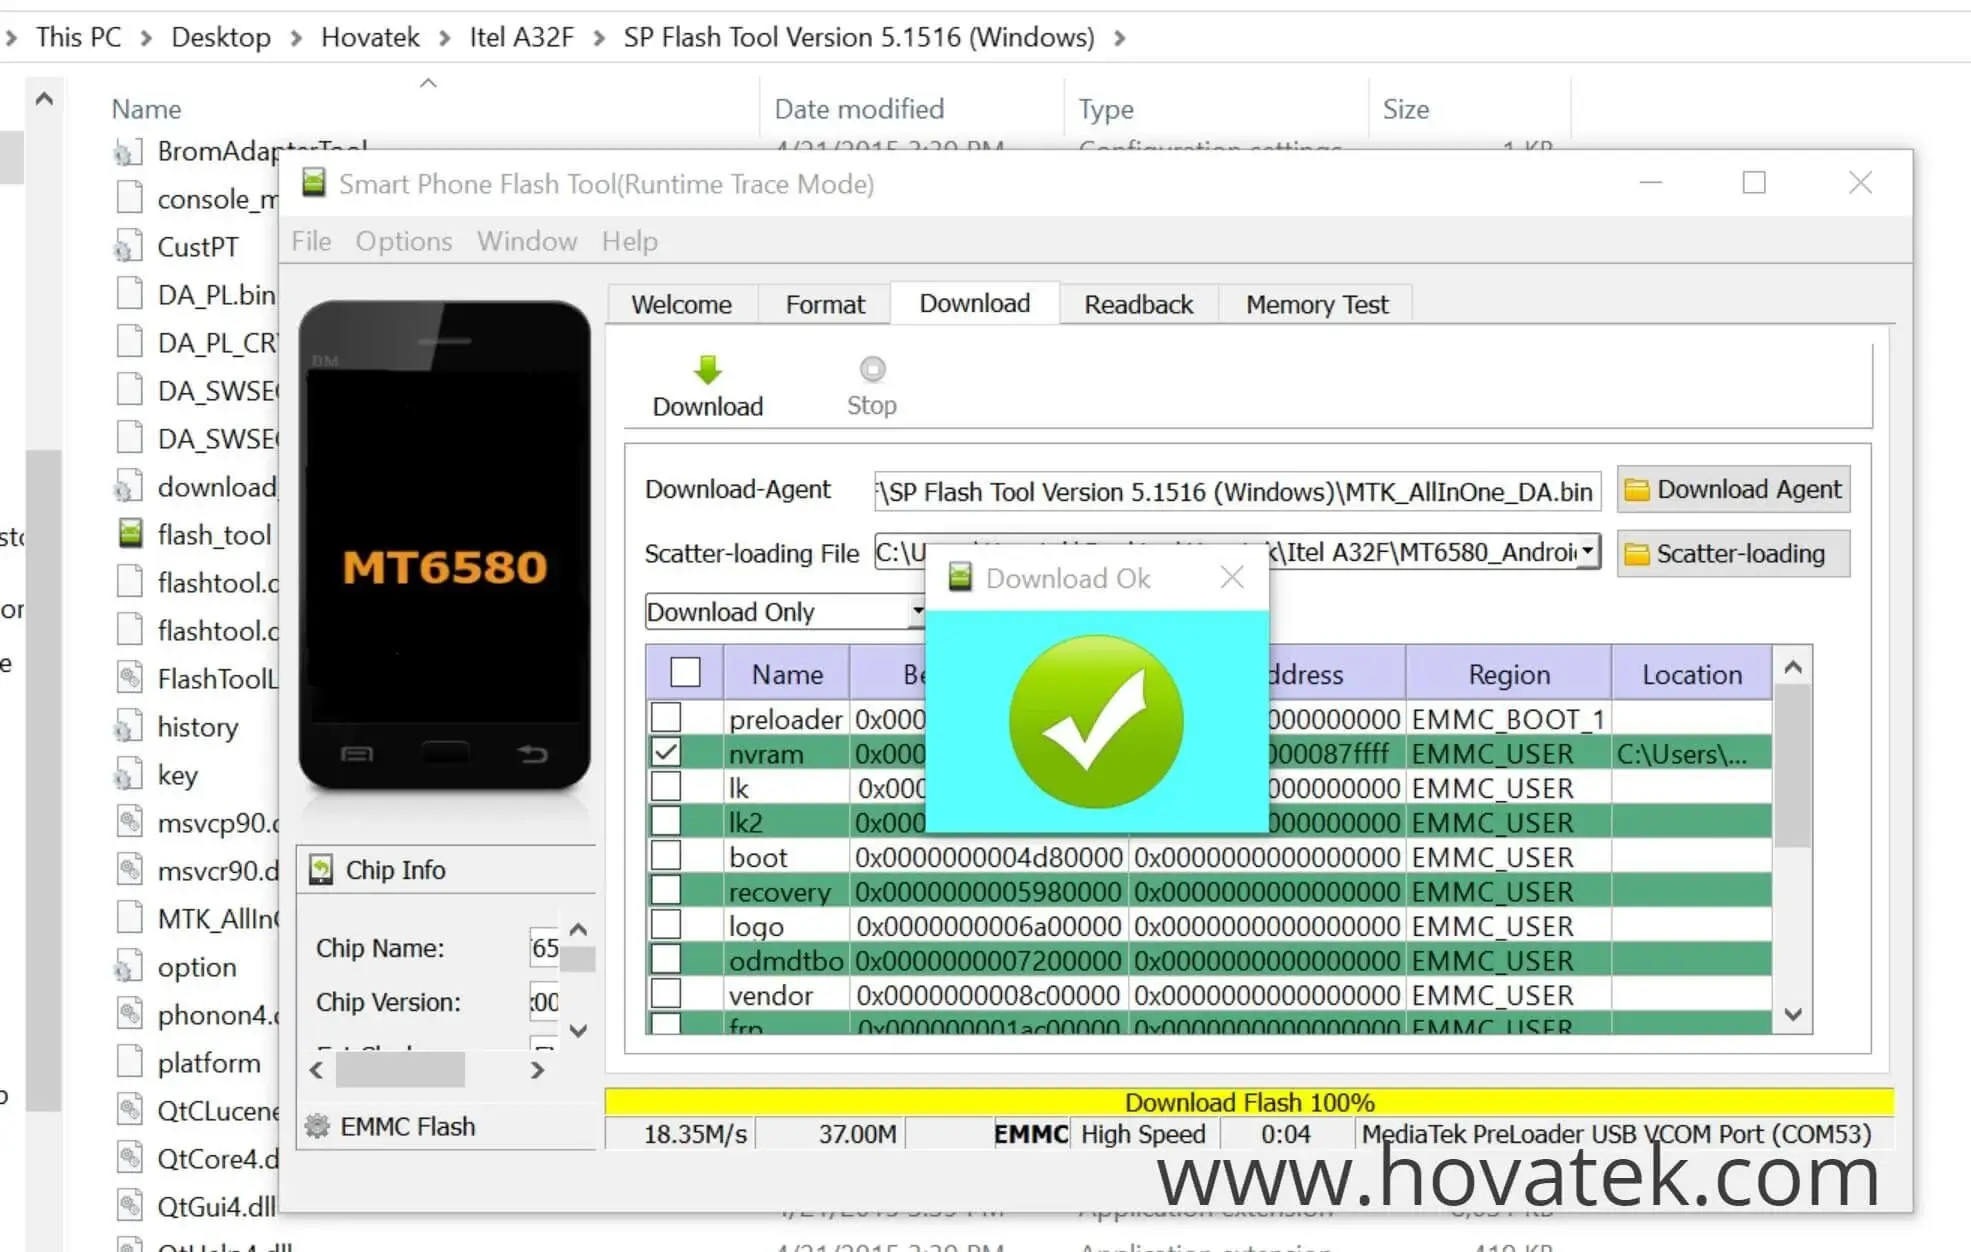The image size is (1971, 1252).
Task: Click the Memory Test tab label
Action: click(x=1316, y=304)
